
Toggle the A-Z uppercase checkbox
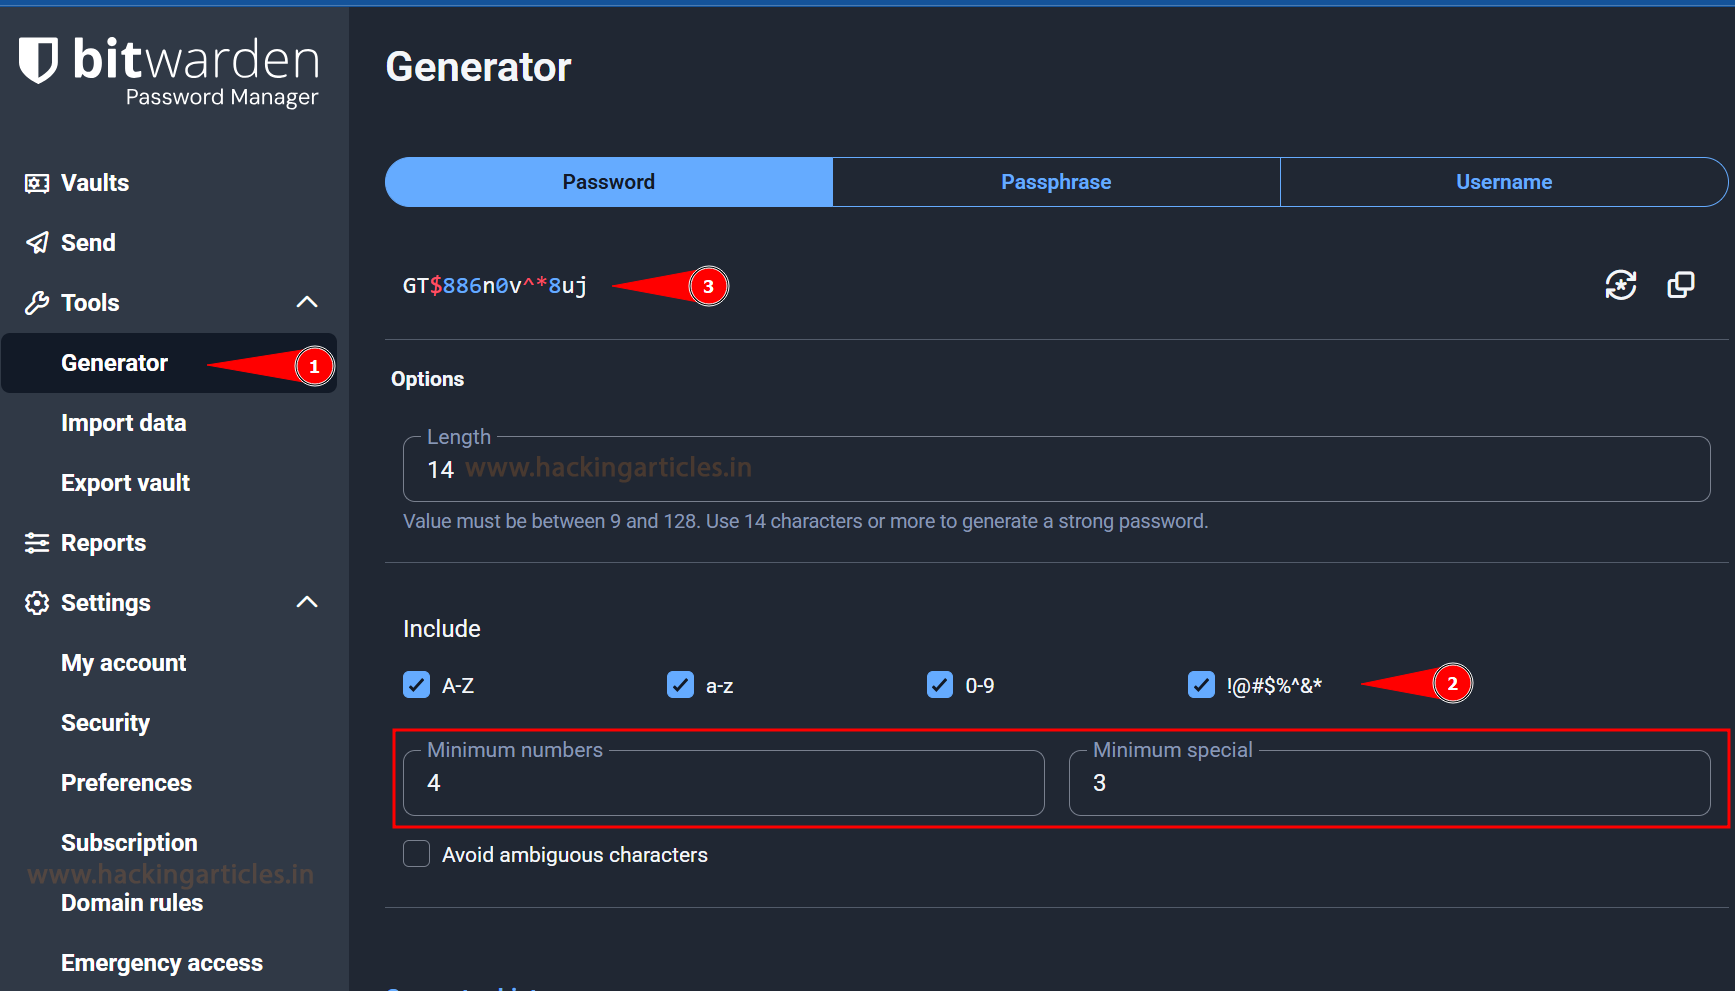tap(416, 685)
